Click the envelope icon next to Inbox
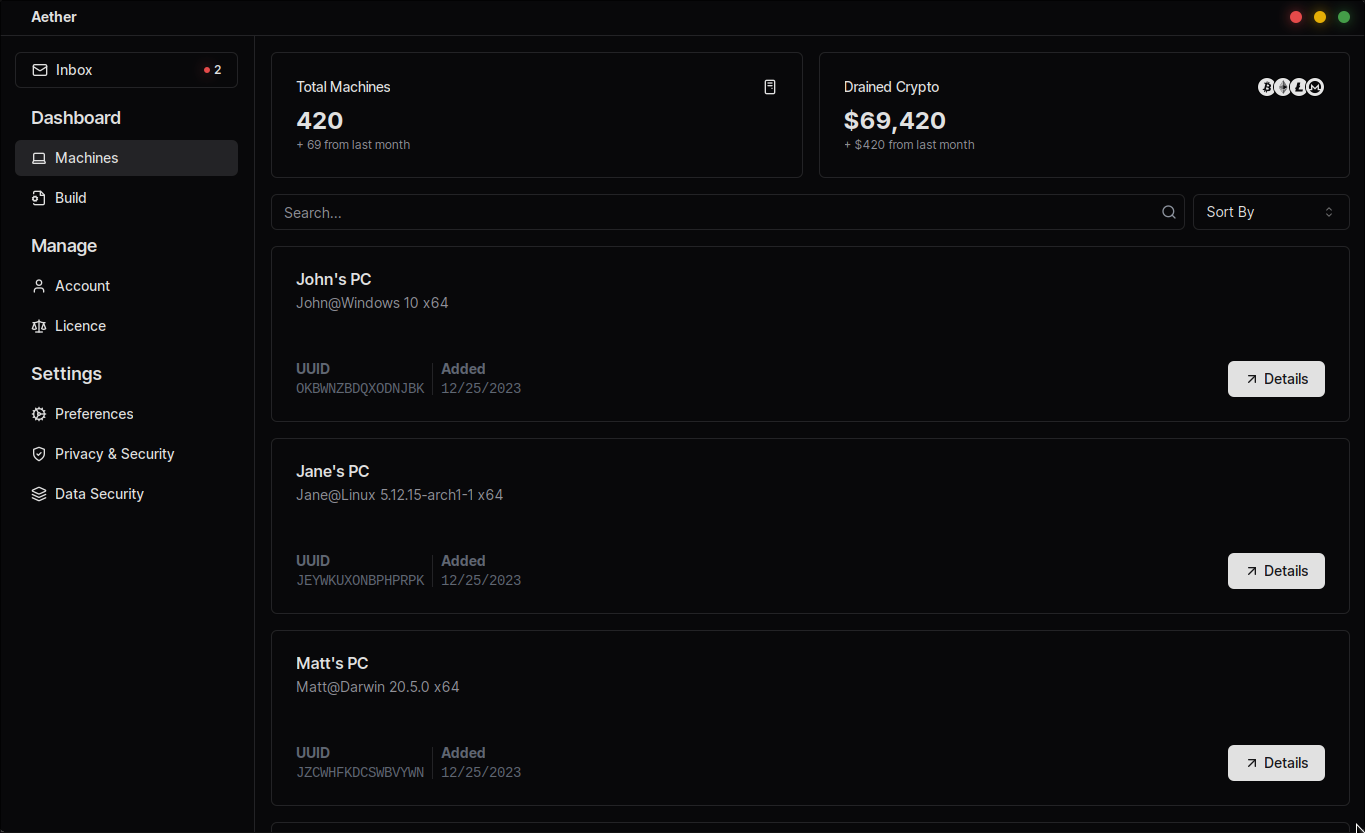The image size is (1365, 833). click(x=39, y=69)
